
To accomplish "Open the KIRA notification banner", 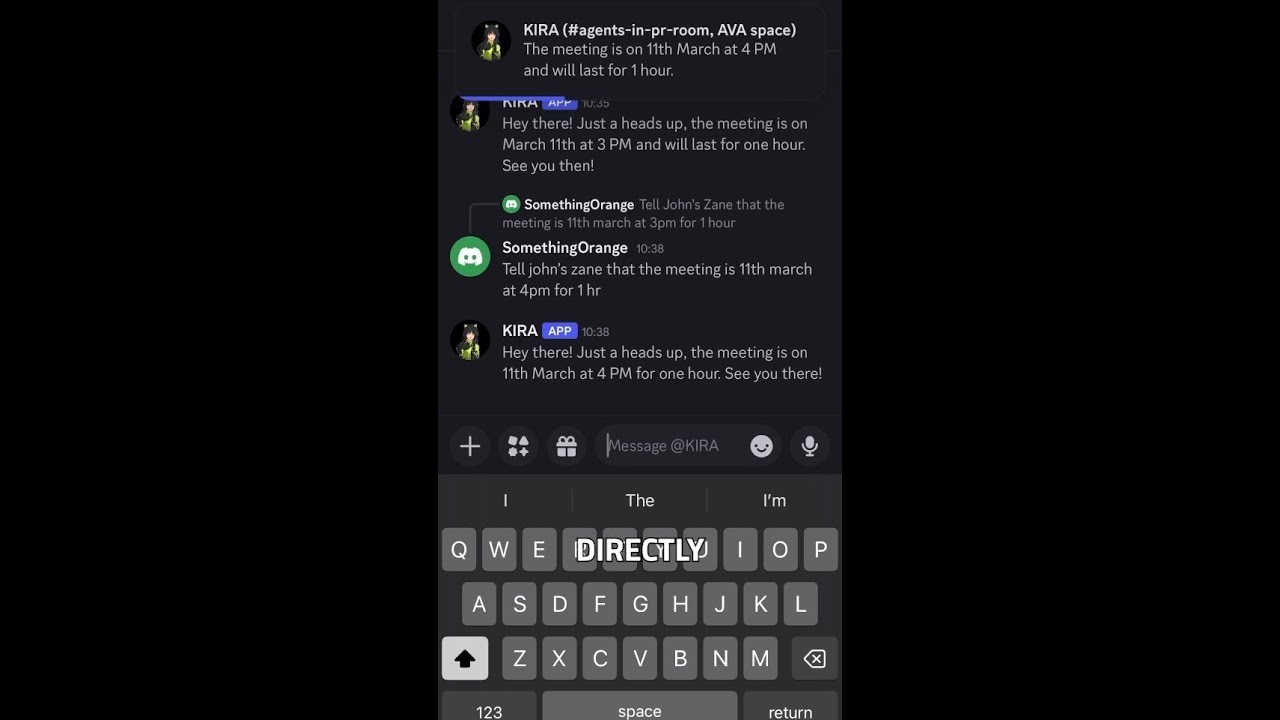I will click(x=640, y=50).
